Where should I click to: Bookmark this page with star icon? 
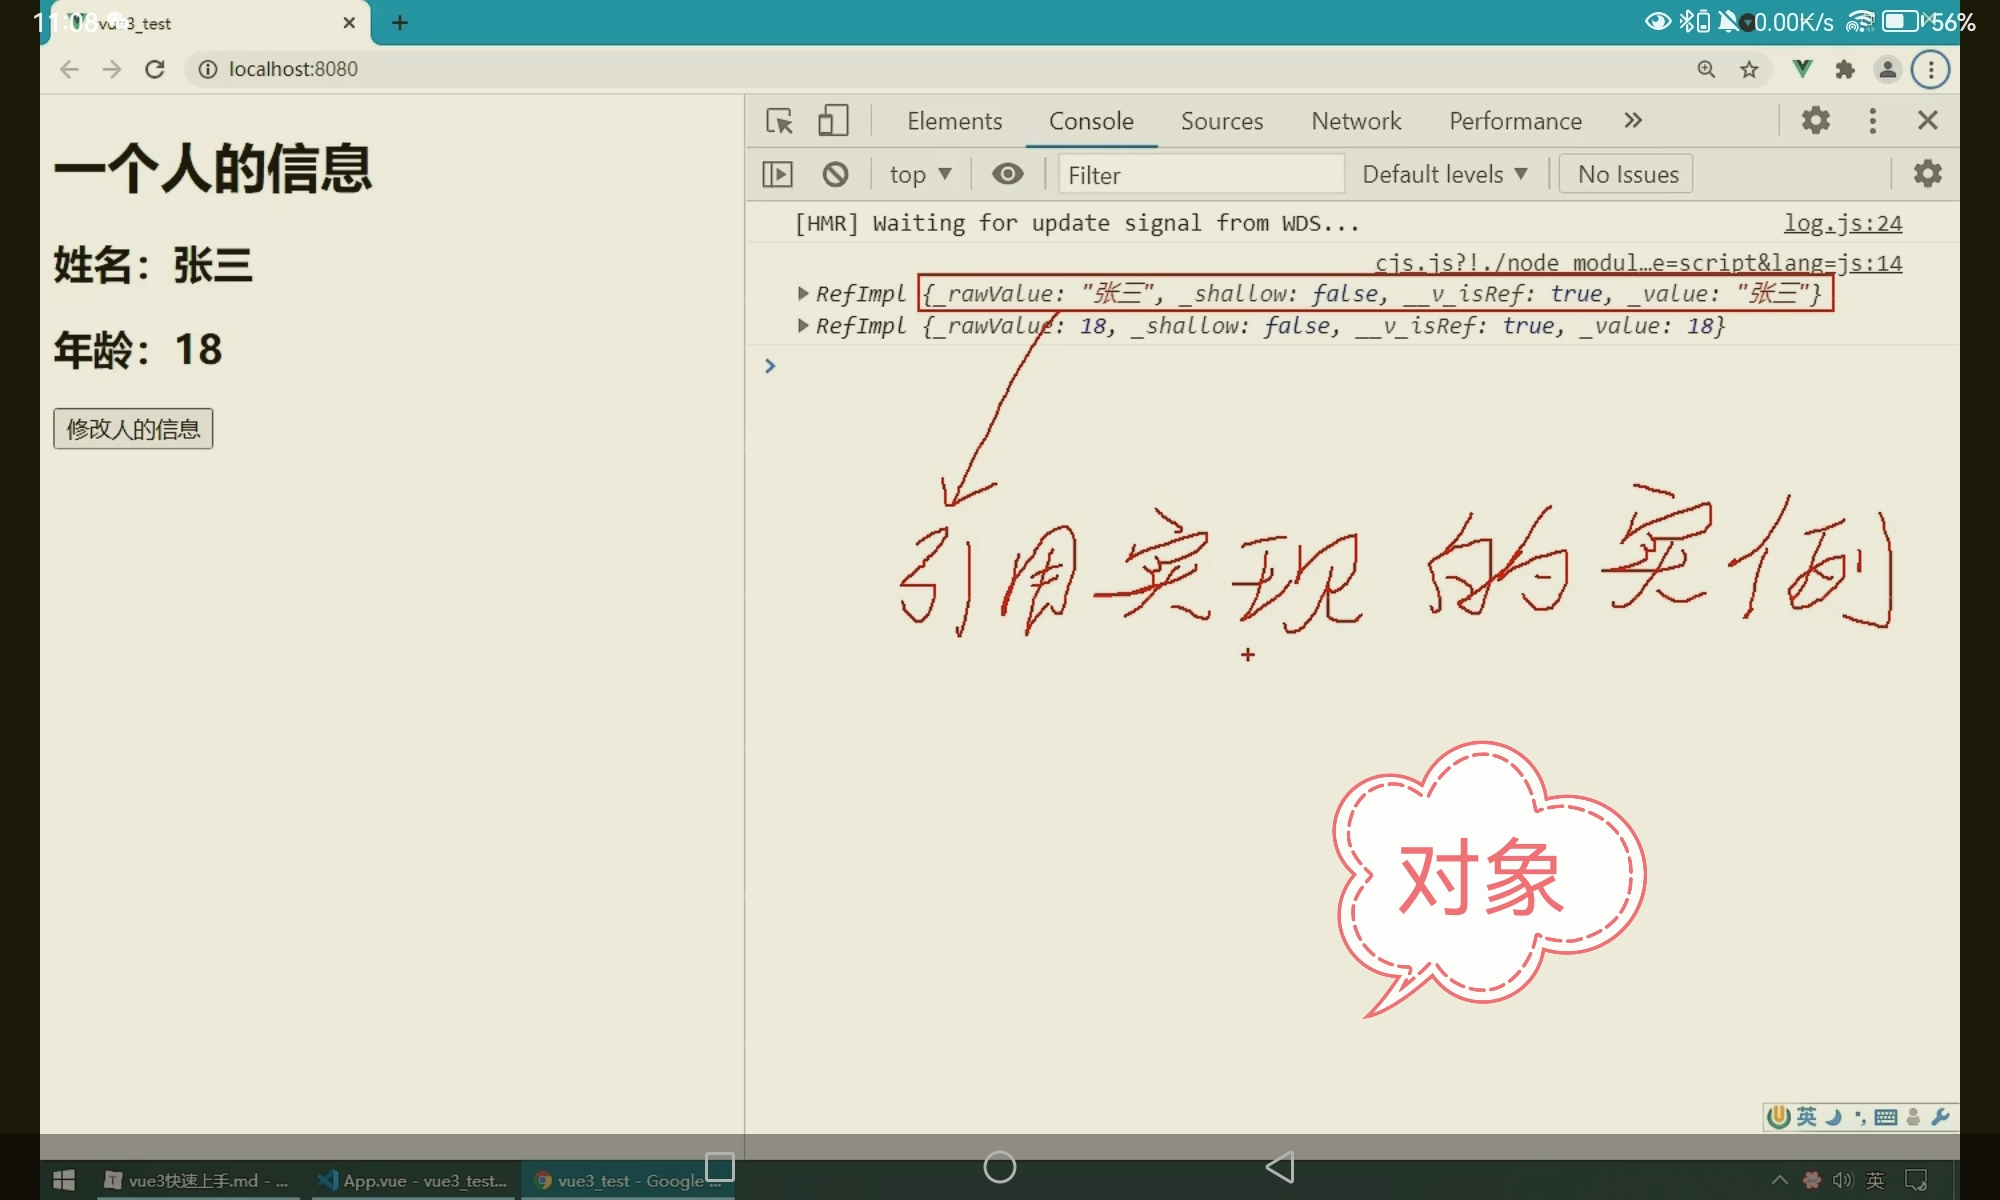(1749, 69)
